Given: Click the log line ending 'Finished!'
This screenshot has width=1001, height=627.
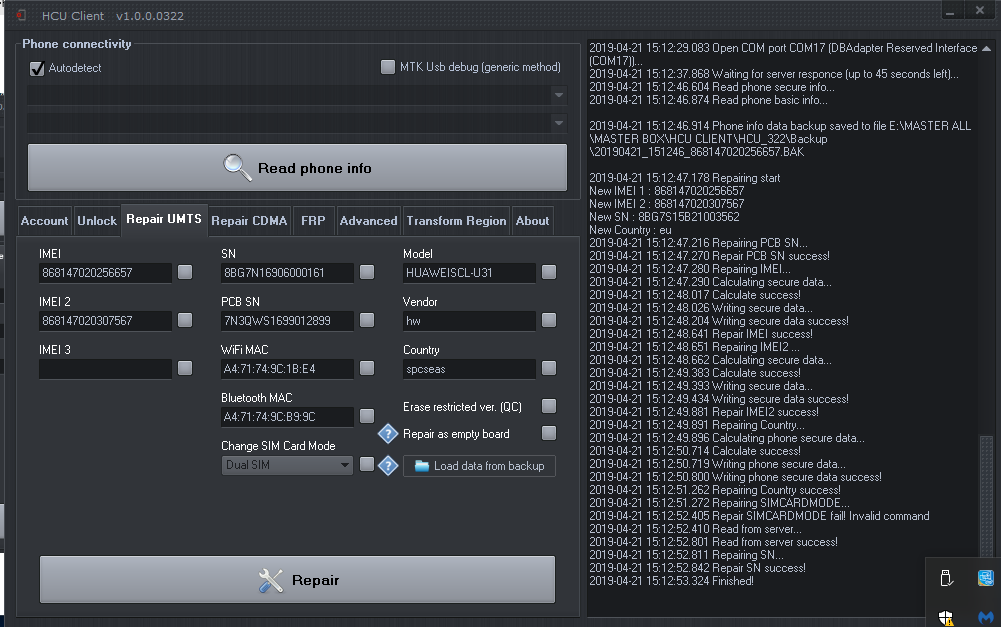Looking at the screenshot, I should tap(671, 580).
